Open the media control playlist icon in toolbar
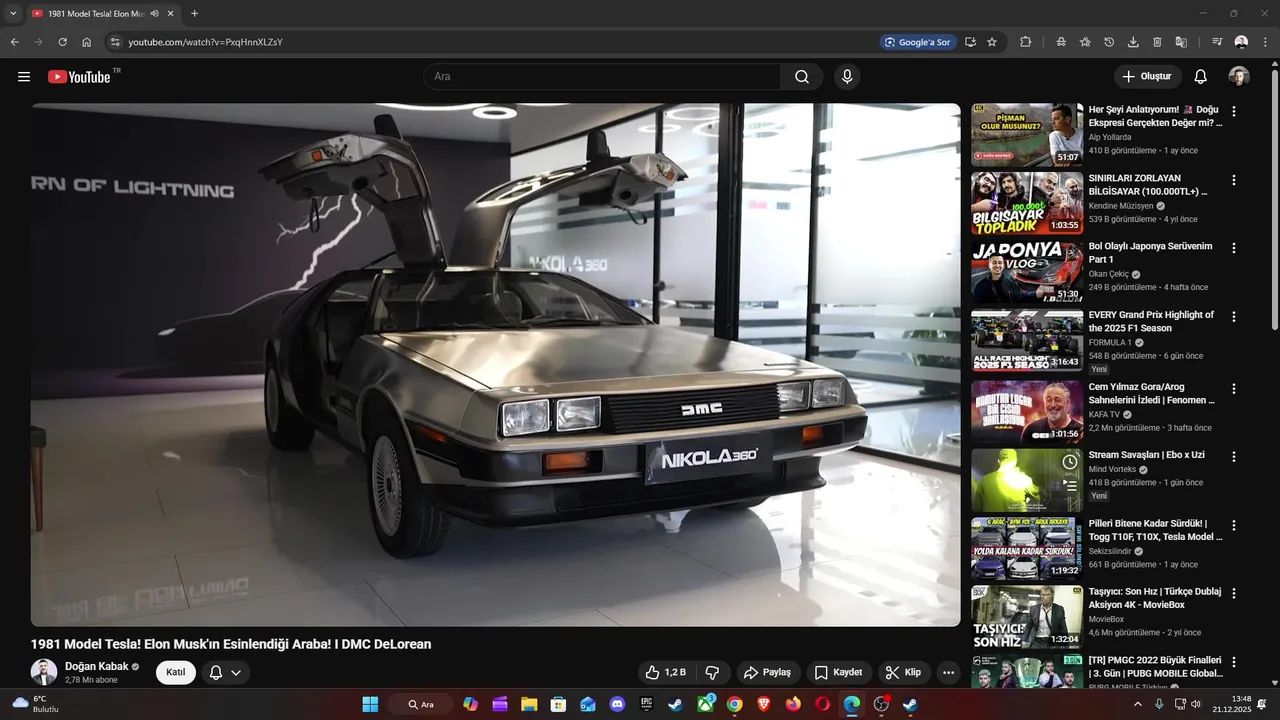1280x720 pixels. 1217,42
